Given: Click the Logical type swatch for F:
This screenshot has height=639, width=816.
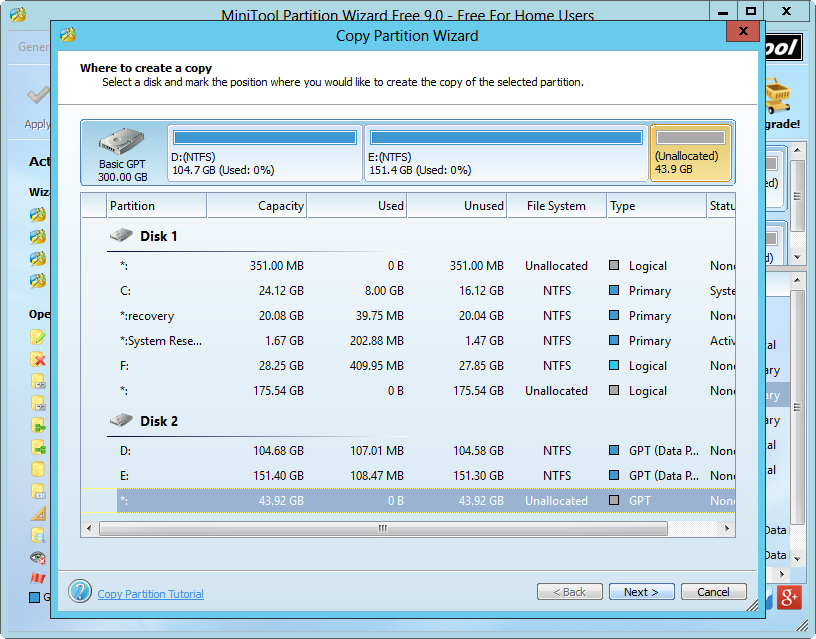Looking at the screenshot, I should [x=614, y=365].
